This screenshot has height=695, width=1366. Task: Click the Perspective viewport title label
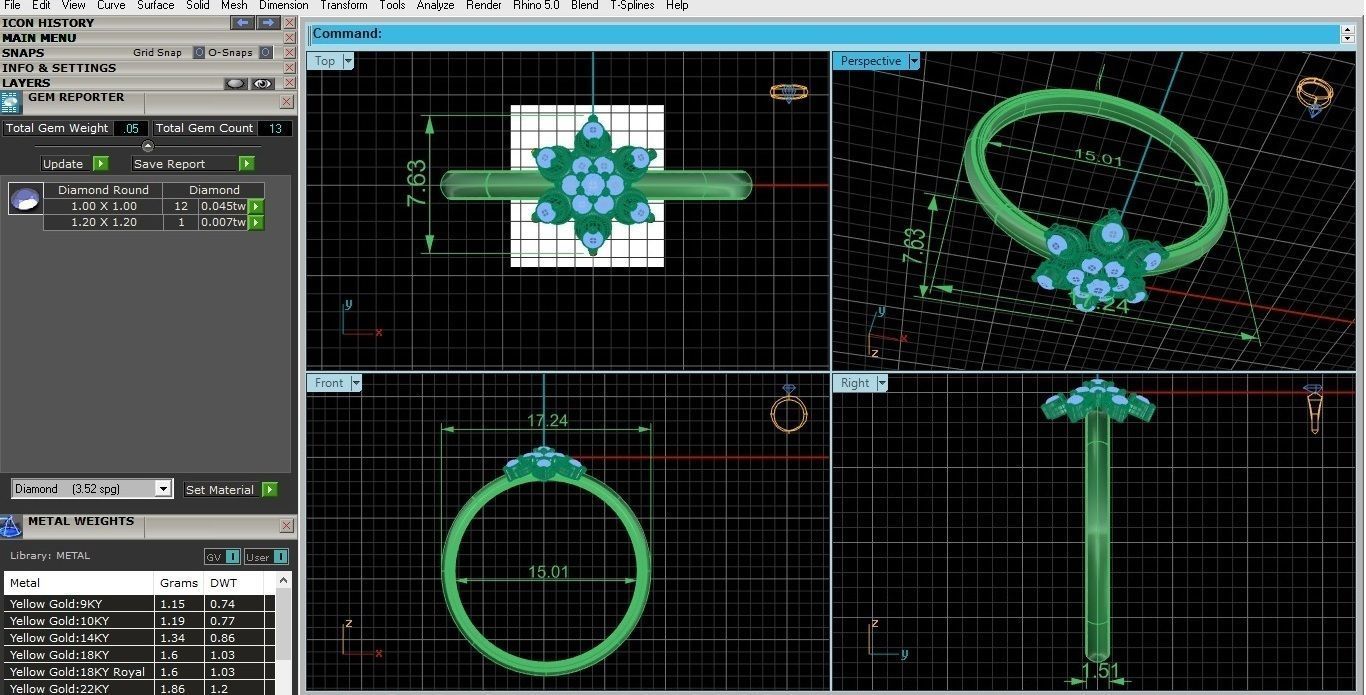tap(870, 61)
